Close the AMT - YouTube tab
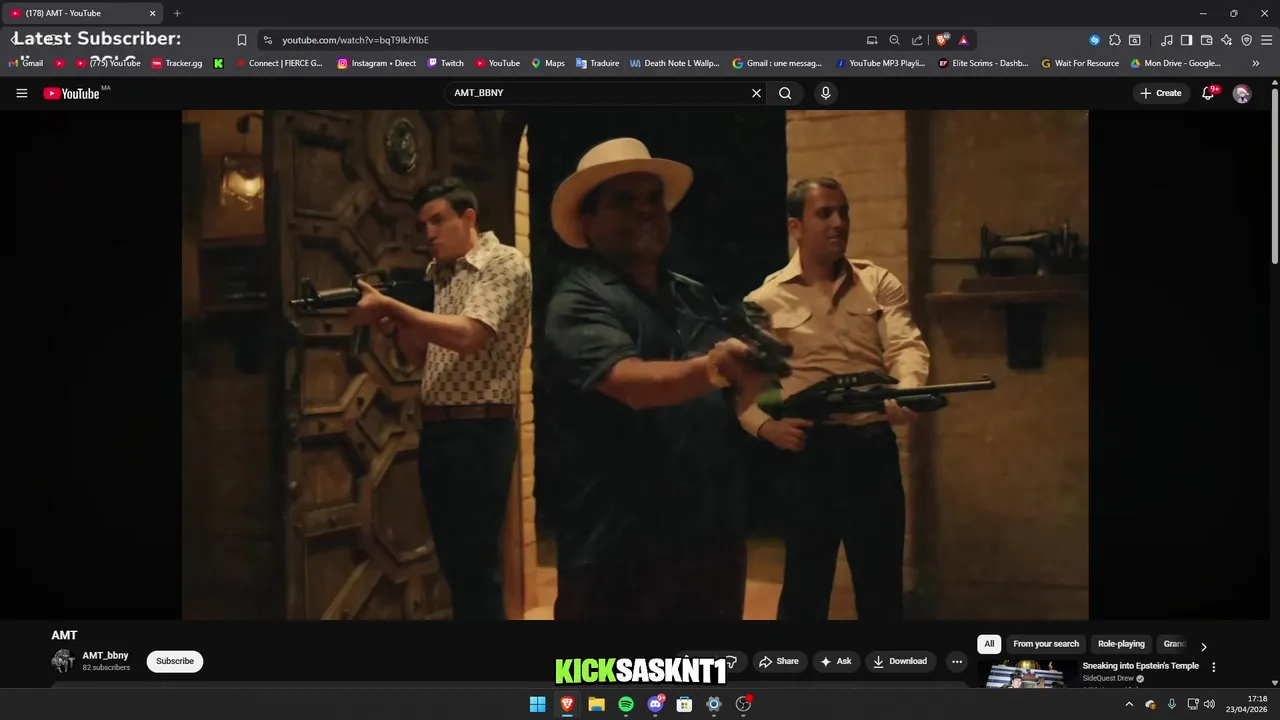The width and height of the screenshot is (1280, 720). tap(153, 13)
